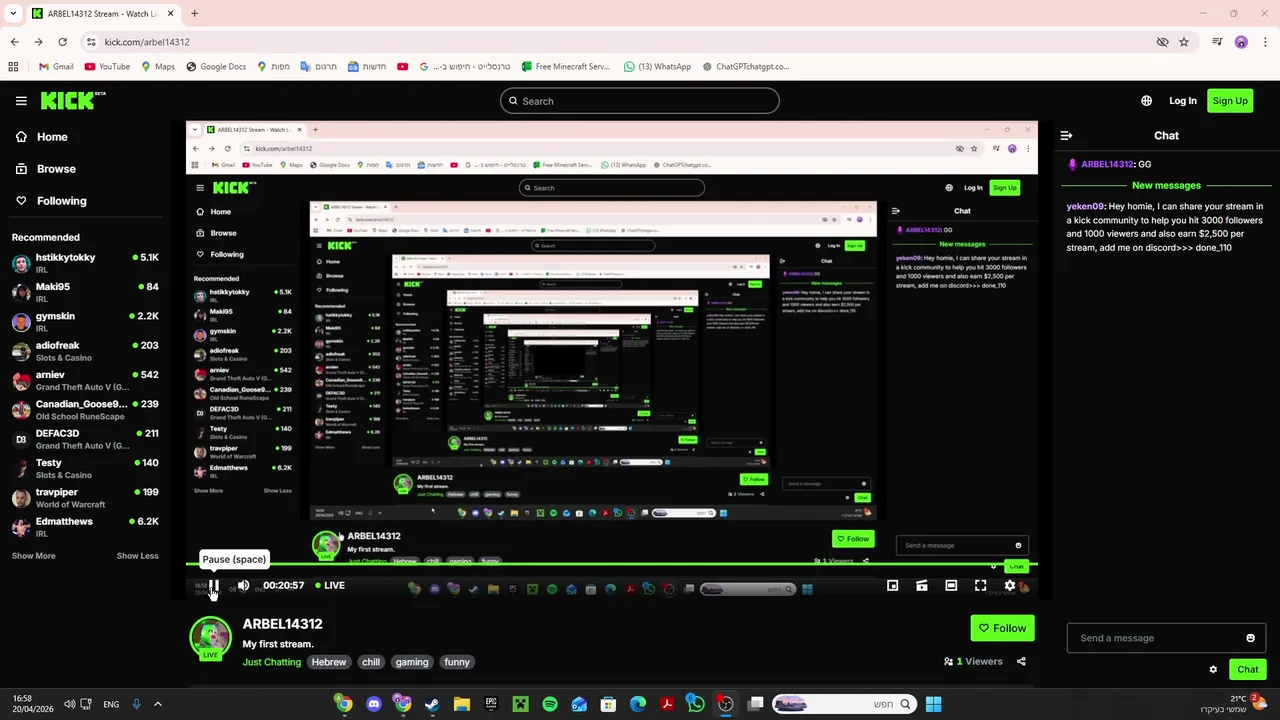Focus the Kick Search field

click(x=640, y=101)
